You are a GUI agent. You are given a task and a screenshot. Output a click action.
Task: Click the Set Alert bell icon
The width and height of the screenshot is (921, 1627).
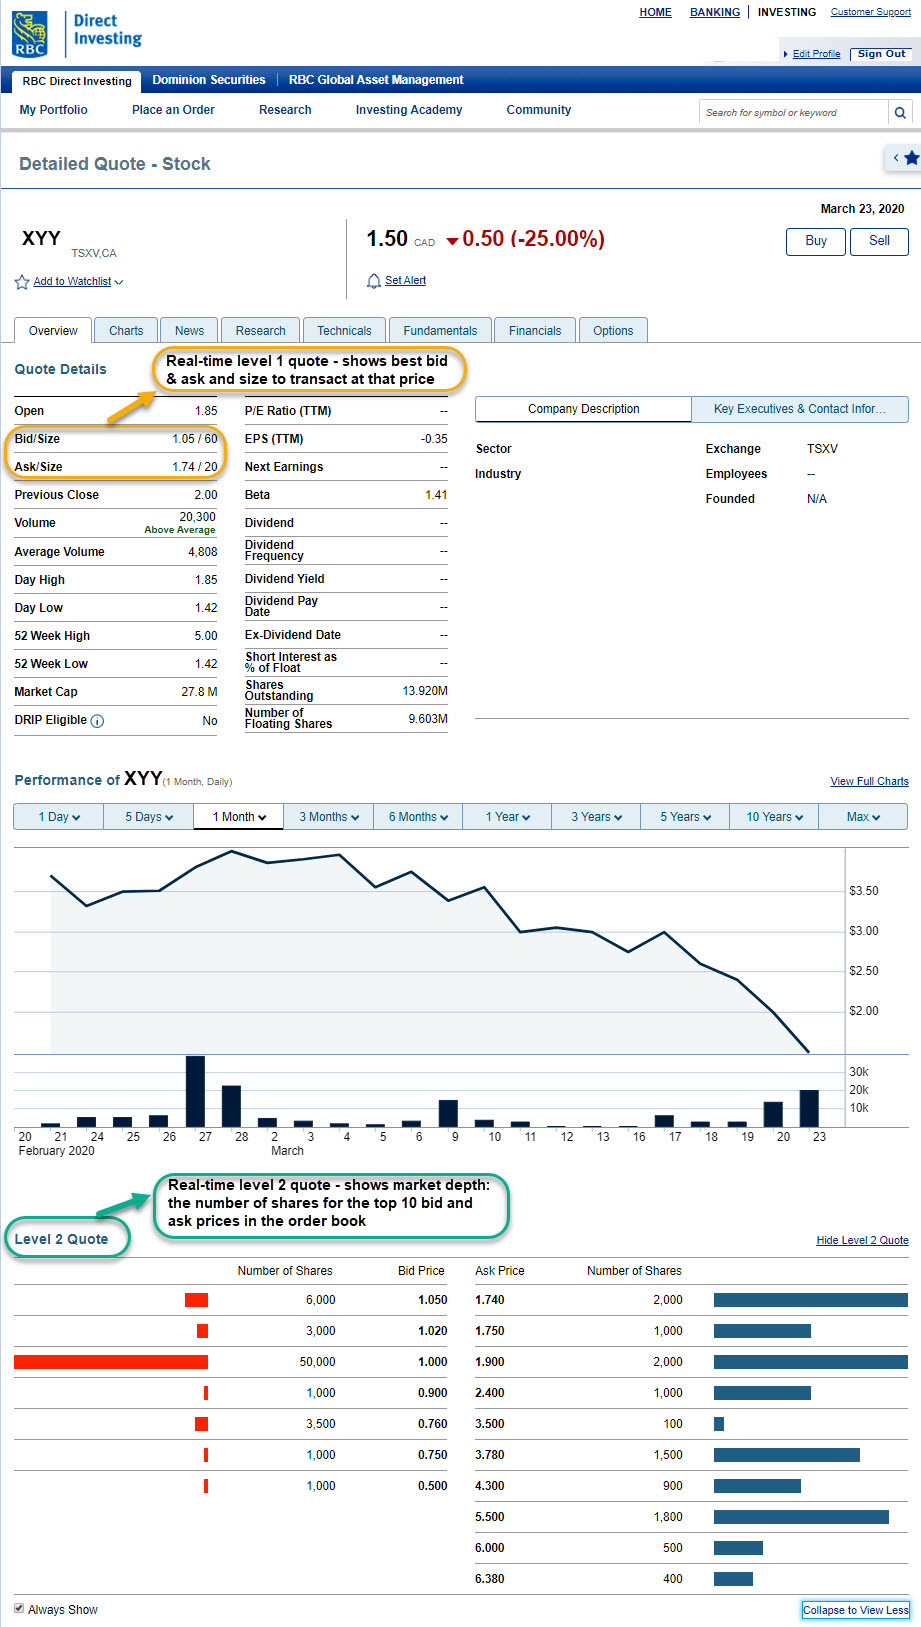coord(374,281)
